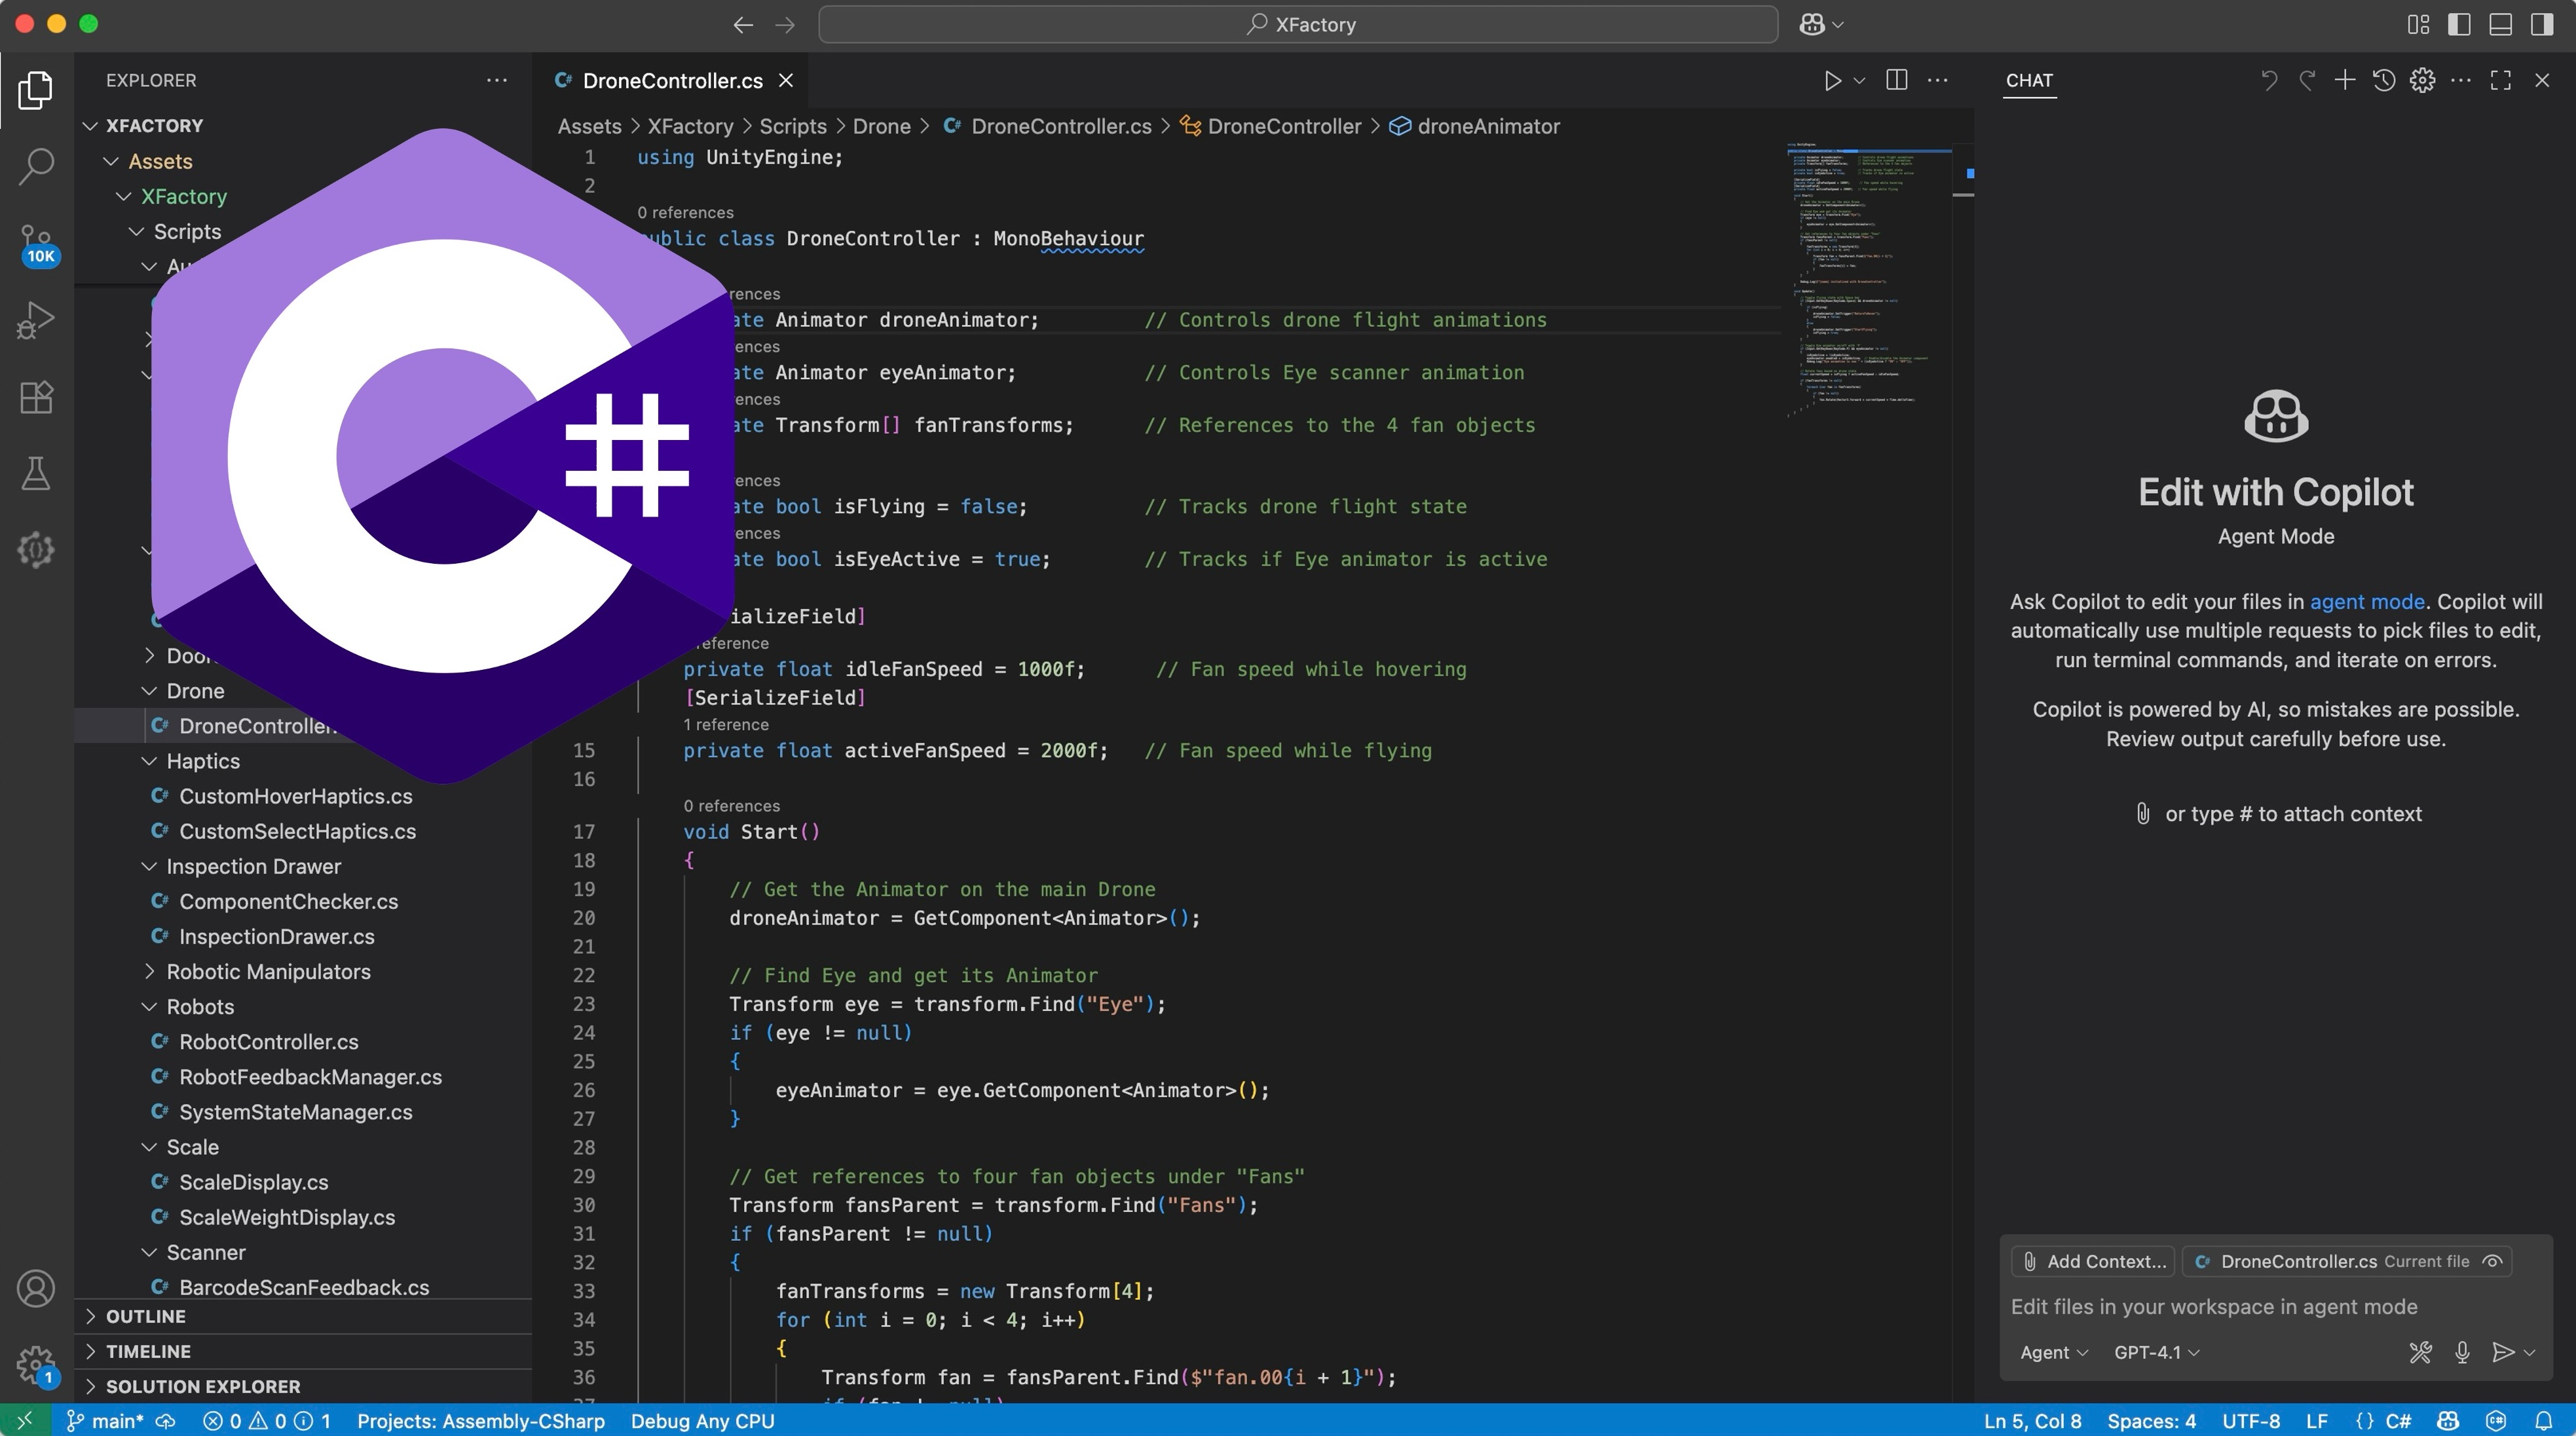Click the chat input field
Screen dimensions: 2576x1436
pyautogui.click(x=2214, y=1306)
